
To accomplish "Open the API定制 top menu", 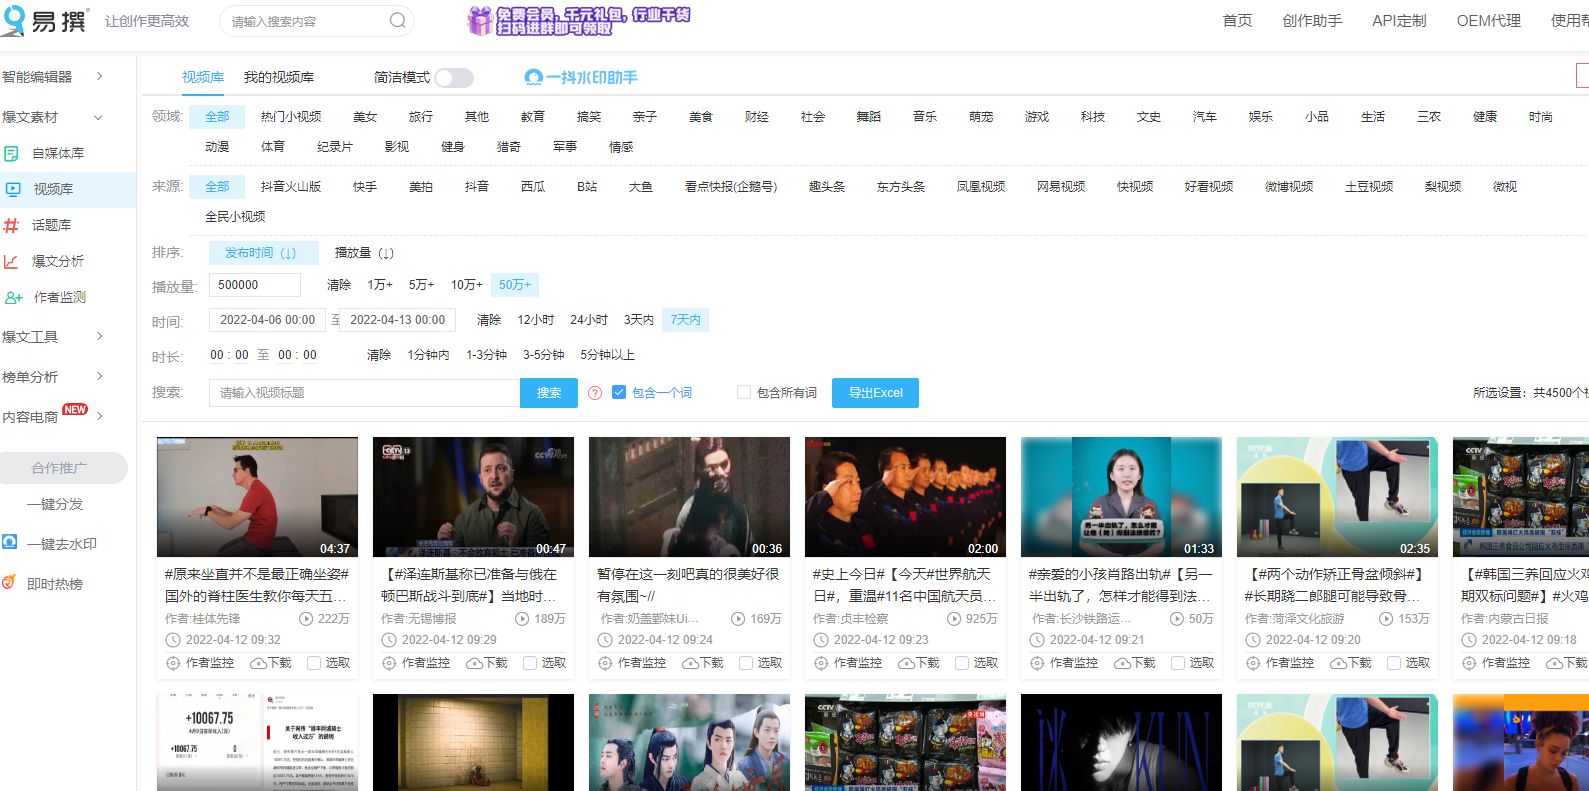I will [x=1399, y=21].
